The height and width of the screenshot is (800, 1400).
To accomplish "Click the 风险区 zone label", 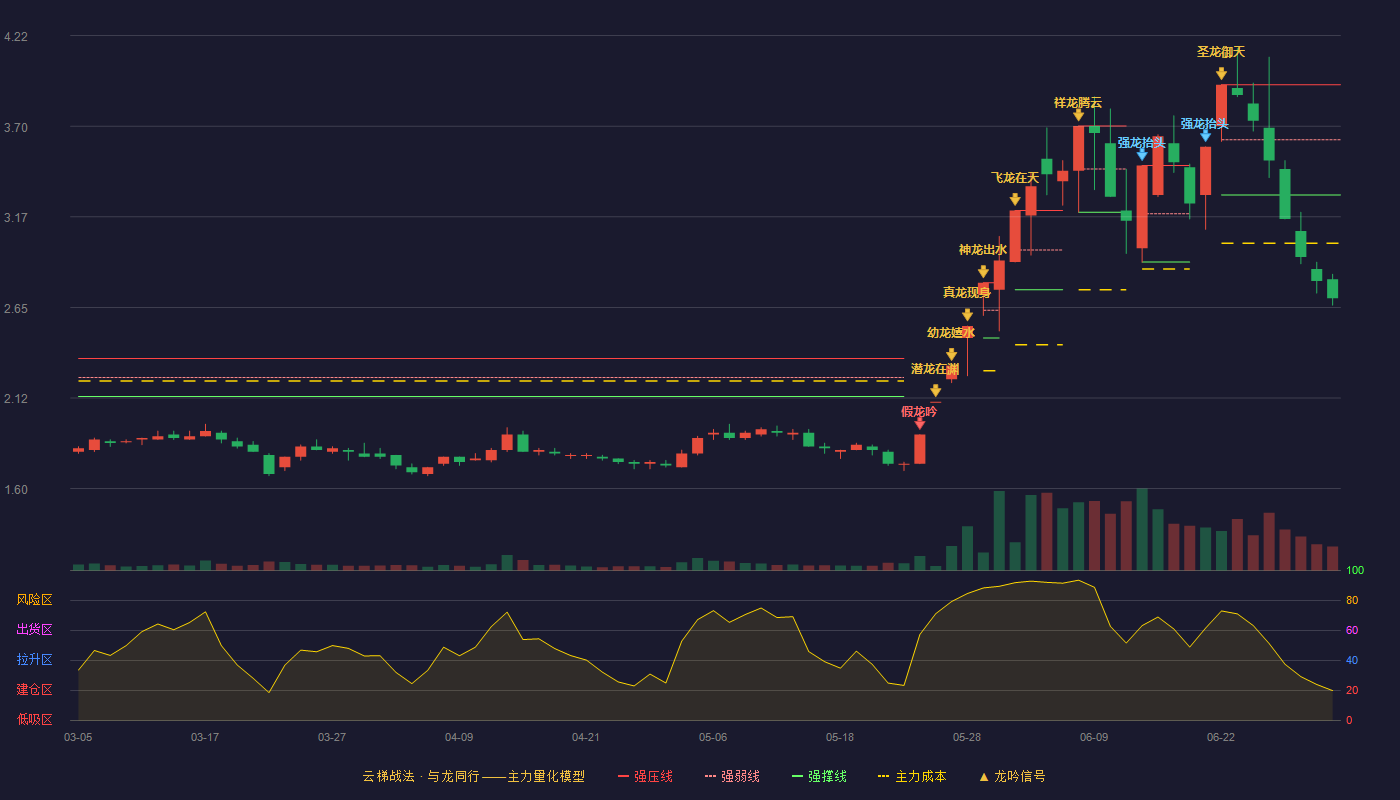I will tap(34, 600).
